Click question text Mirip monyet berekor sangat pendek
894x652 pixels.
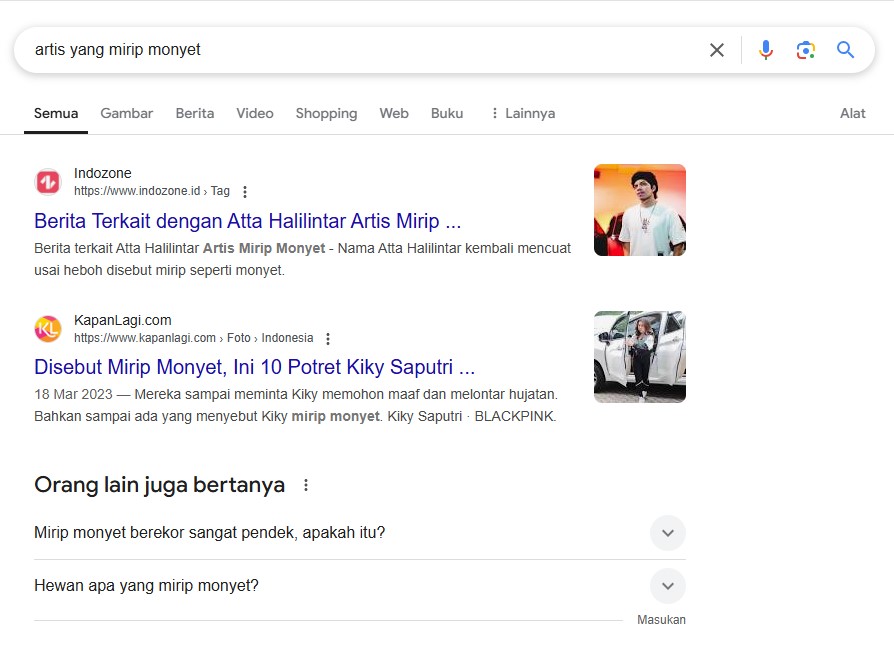click(x=209, y=533)
